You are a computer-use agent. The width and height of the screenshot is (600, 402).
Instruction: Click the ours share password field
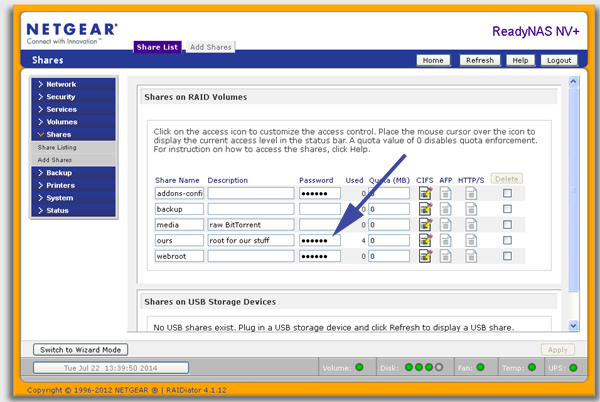coord(320,241)
